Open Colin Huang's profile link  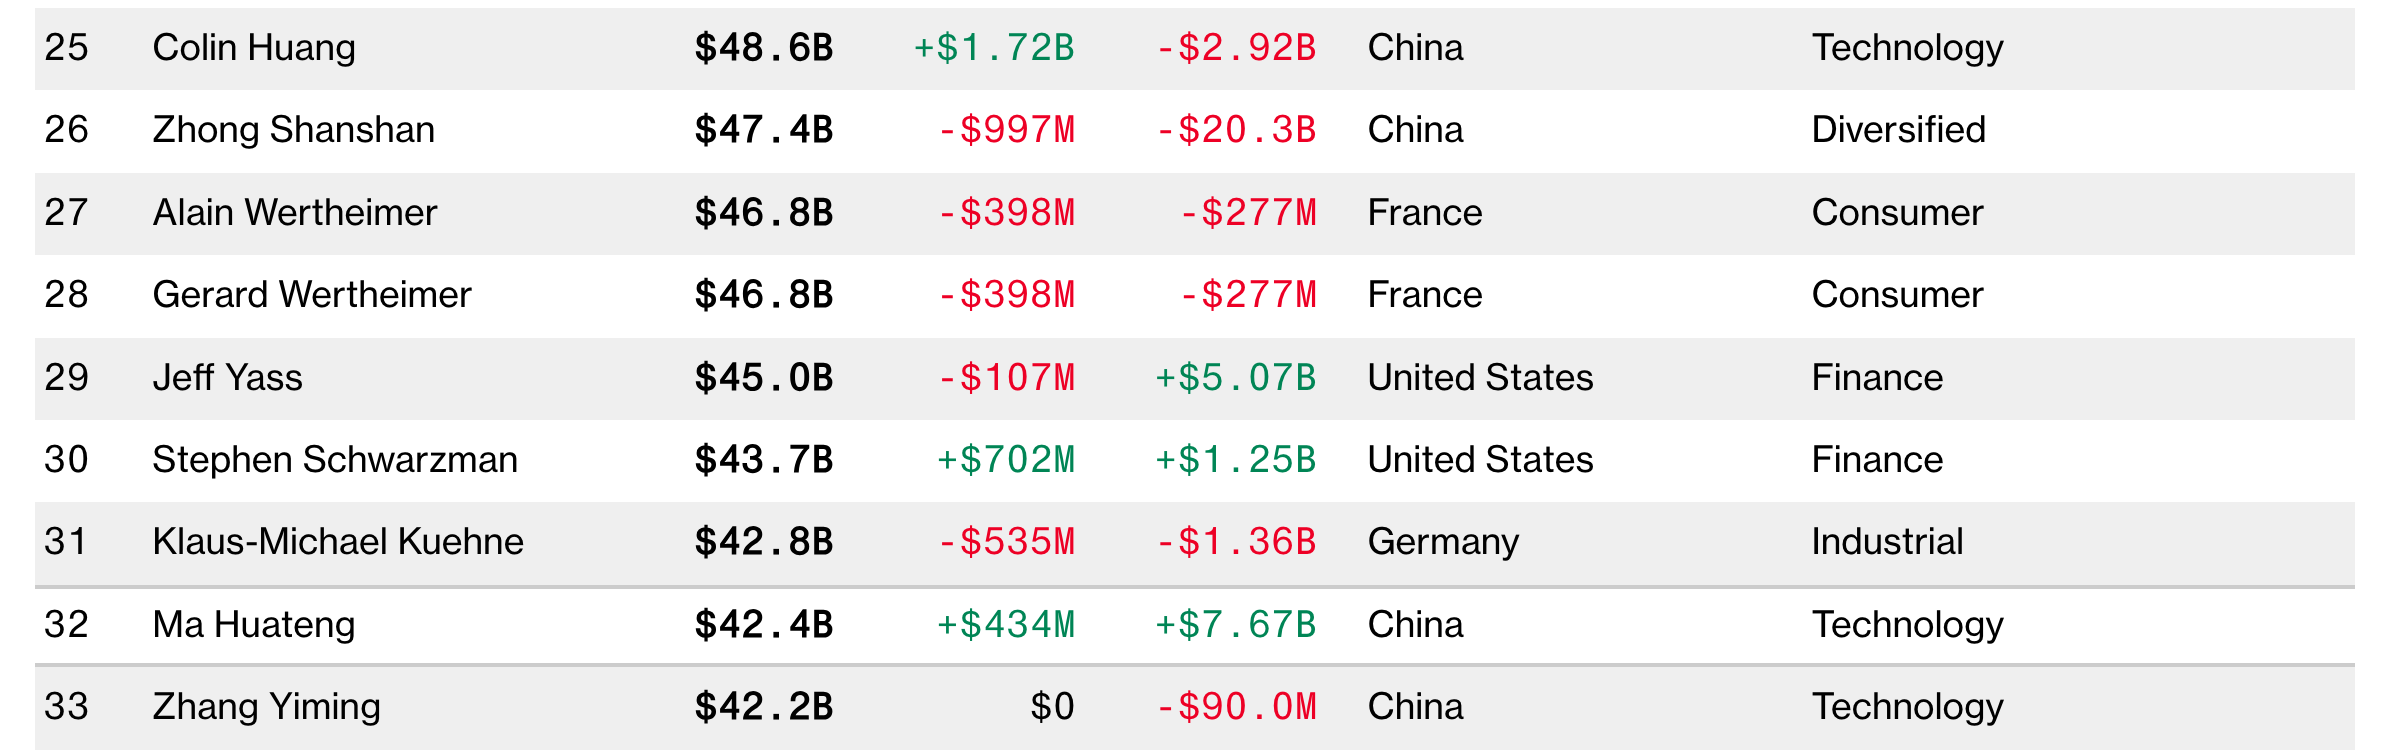coord(254,48)
